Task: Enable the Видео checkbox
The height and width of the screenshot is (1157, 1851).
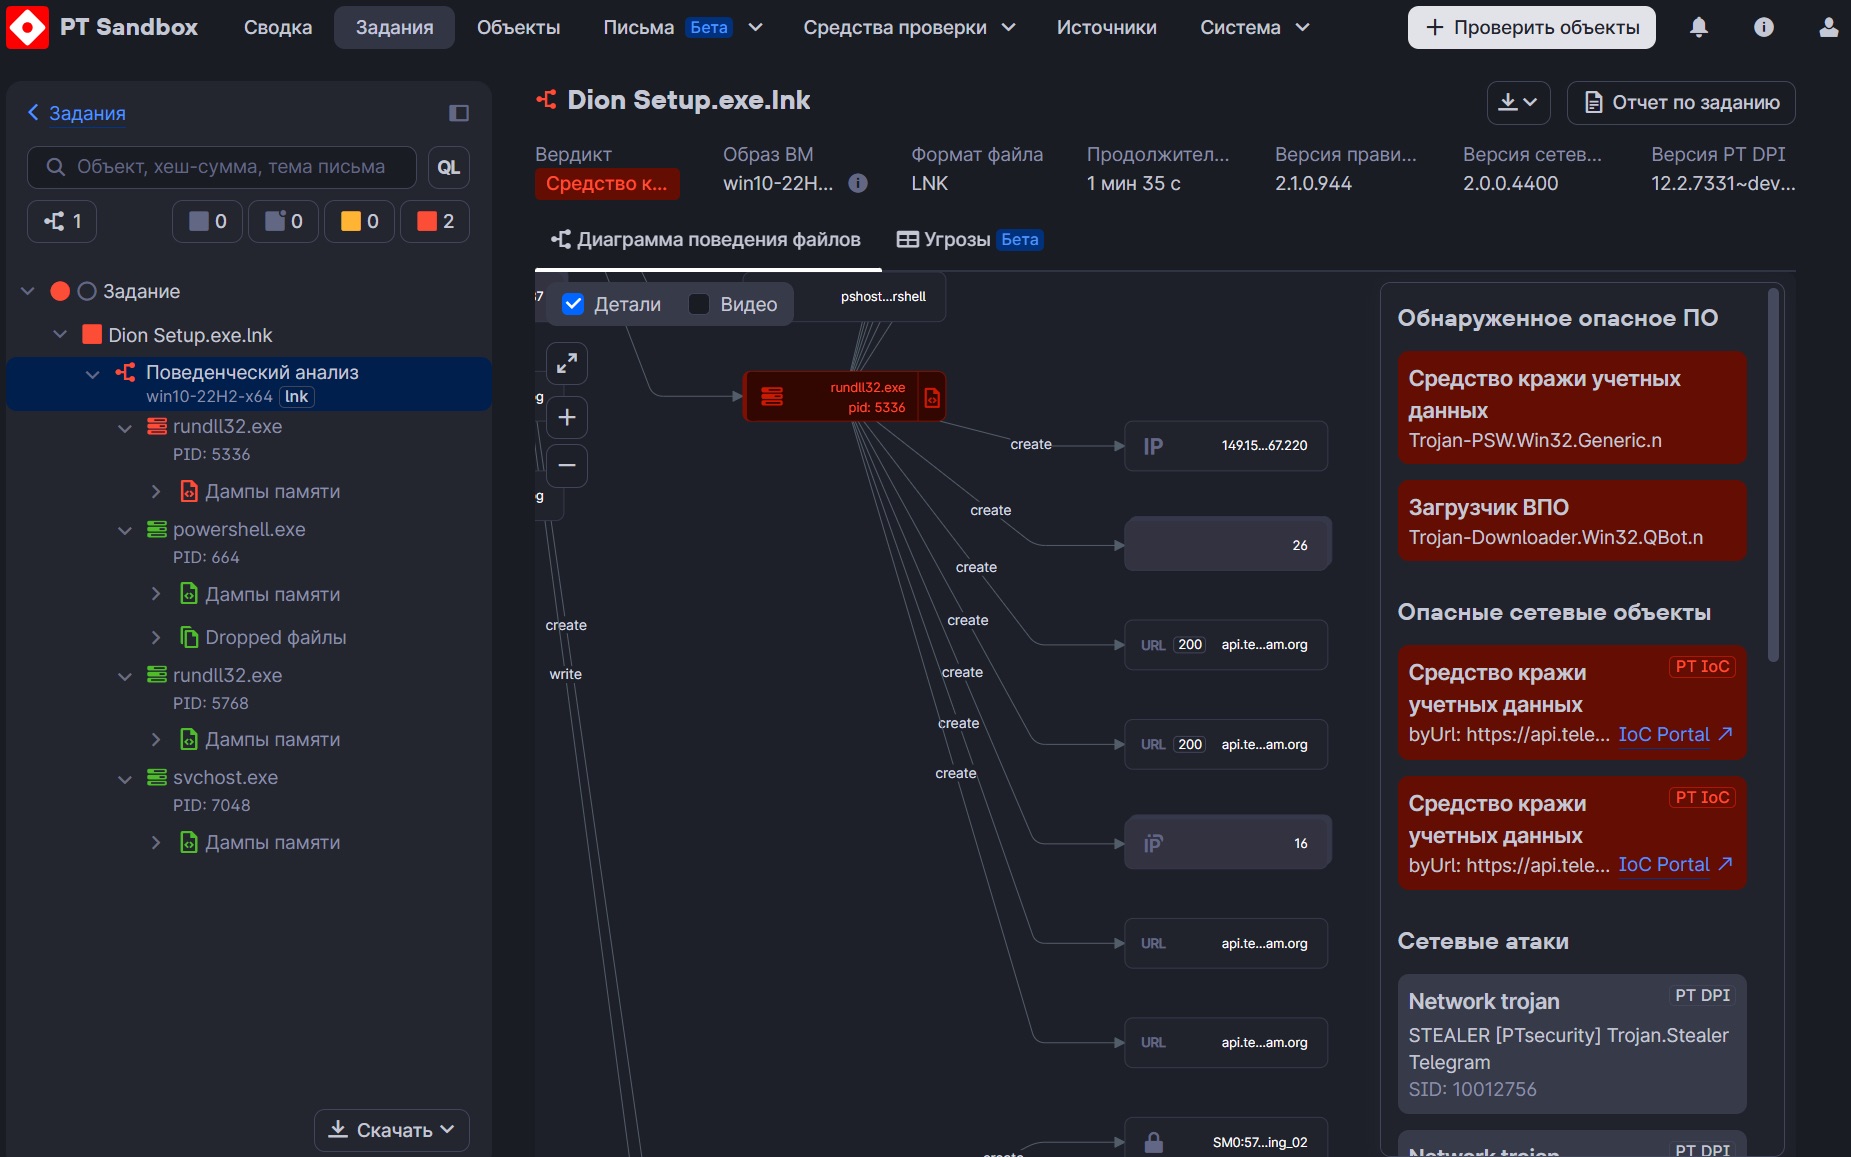Action: pyautogui.click(x=699, y=305)
